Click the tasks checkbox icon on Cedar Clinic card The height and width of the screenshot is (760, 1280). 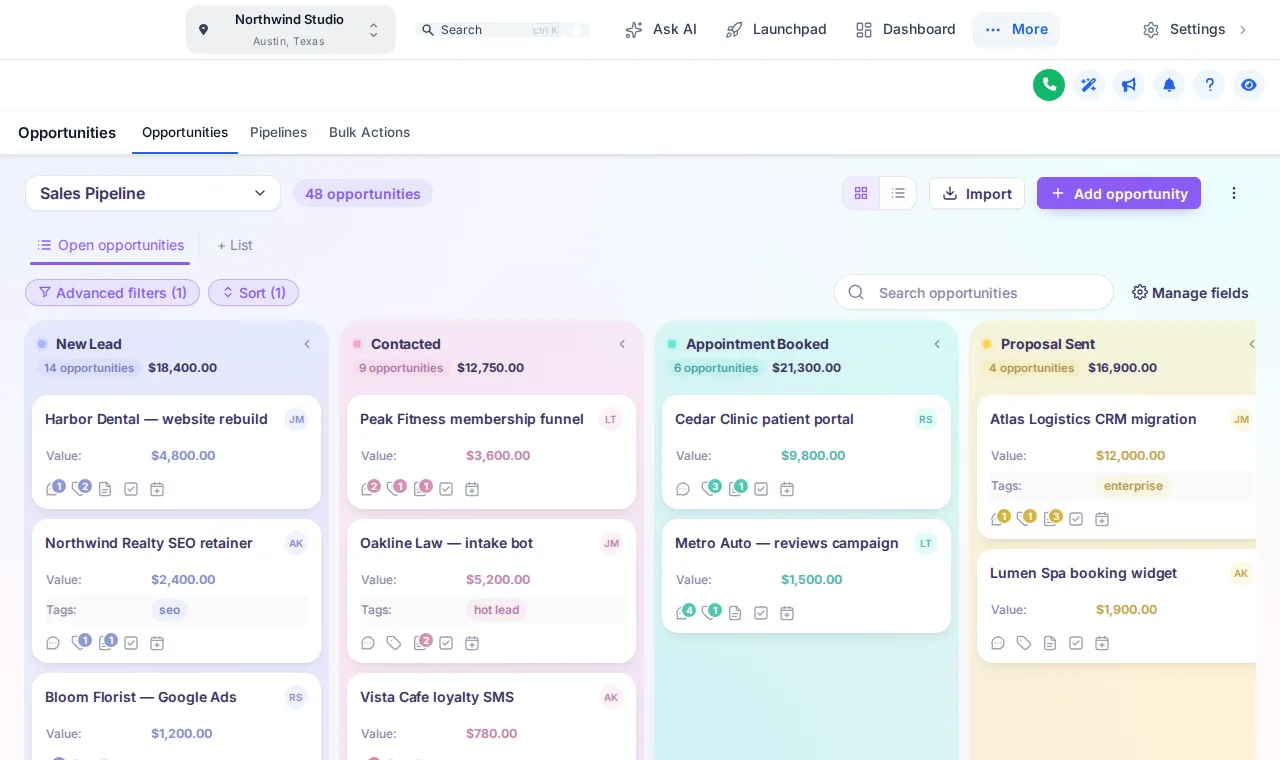(761, 489)
